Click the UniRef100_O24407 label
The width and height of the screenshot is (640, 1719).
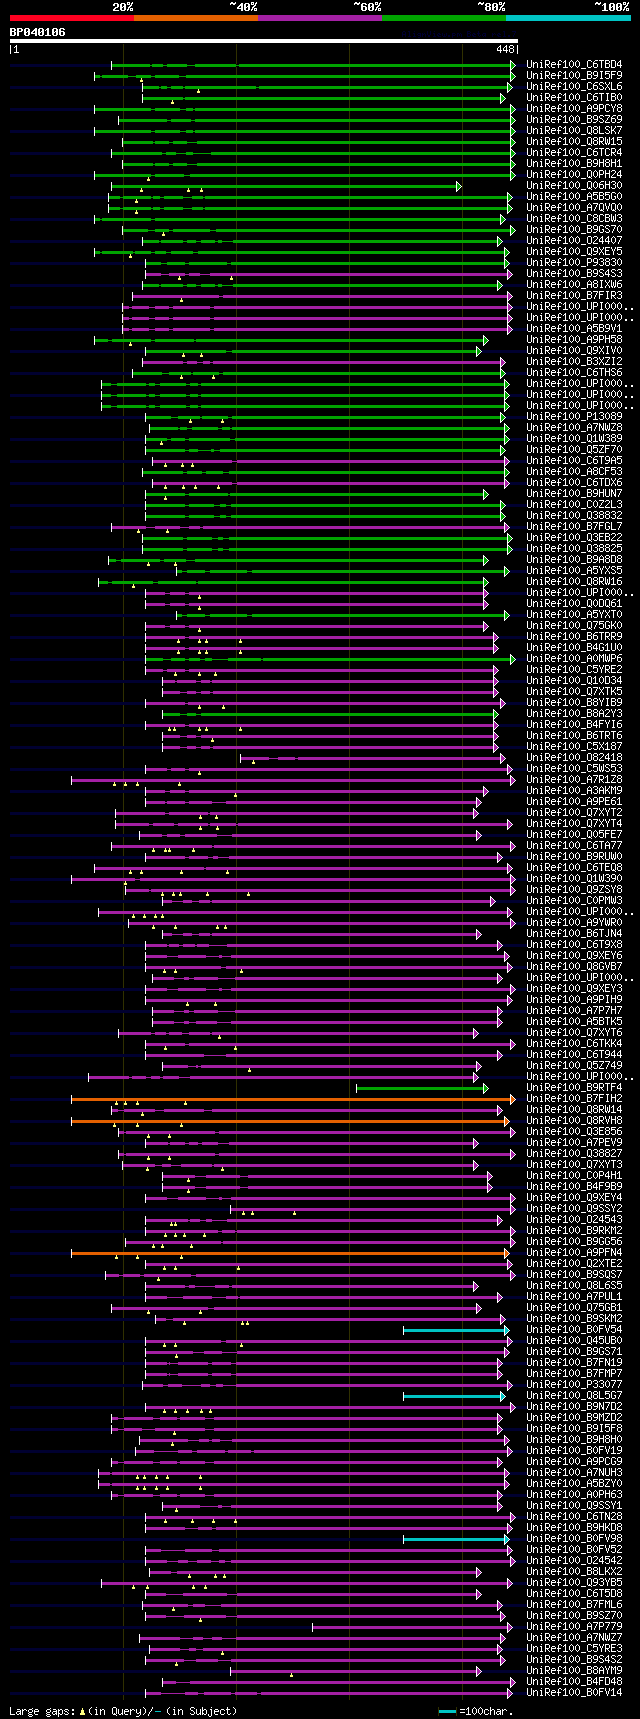(574, 241)
